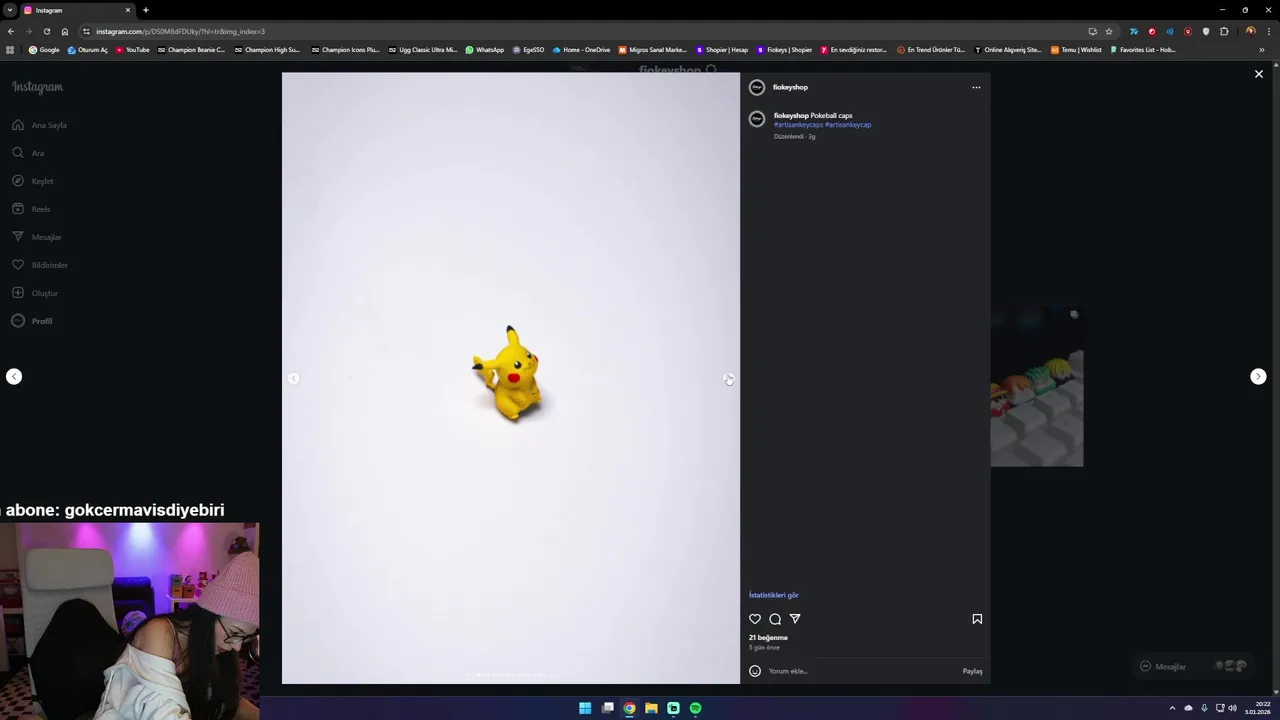Open Chrome home page button
1280x720 pixels.
coord(65,31)
